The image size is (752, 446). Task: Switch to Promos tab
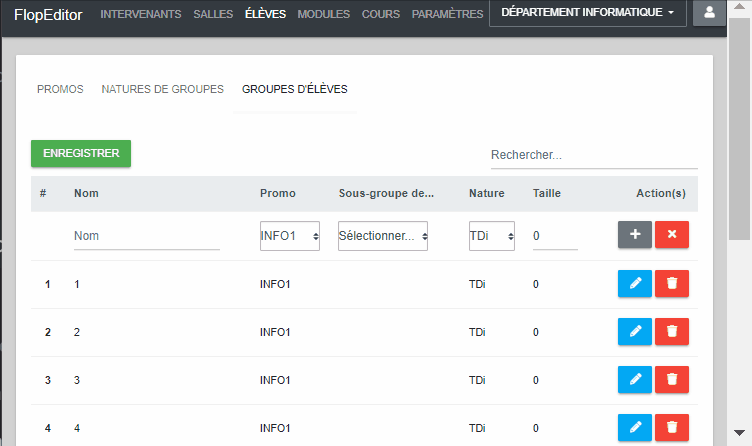60,89
